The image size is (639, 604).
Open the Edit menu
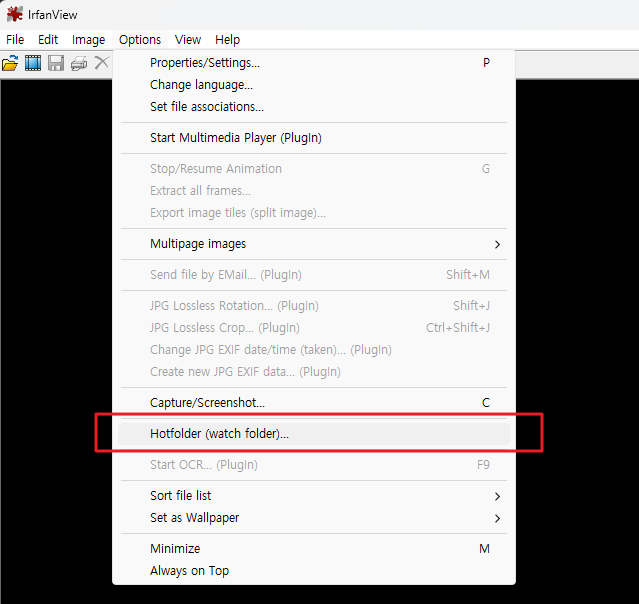pyautogui.click(x=48, y=40)
